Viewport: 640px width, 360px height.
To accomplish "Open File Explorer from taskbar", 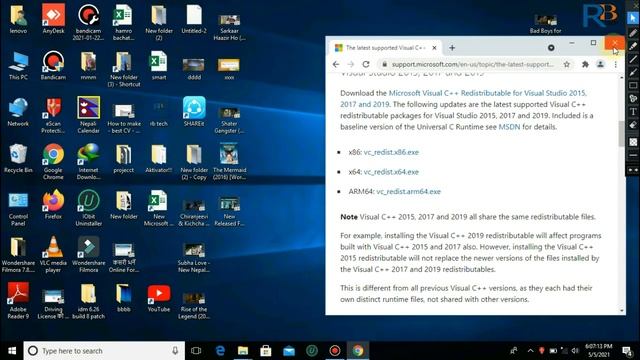I will click(x=243, y=351).
